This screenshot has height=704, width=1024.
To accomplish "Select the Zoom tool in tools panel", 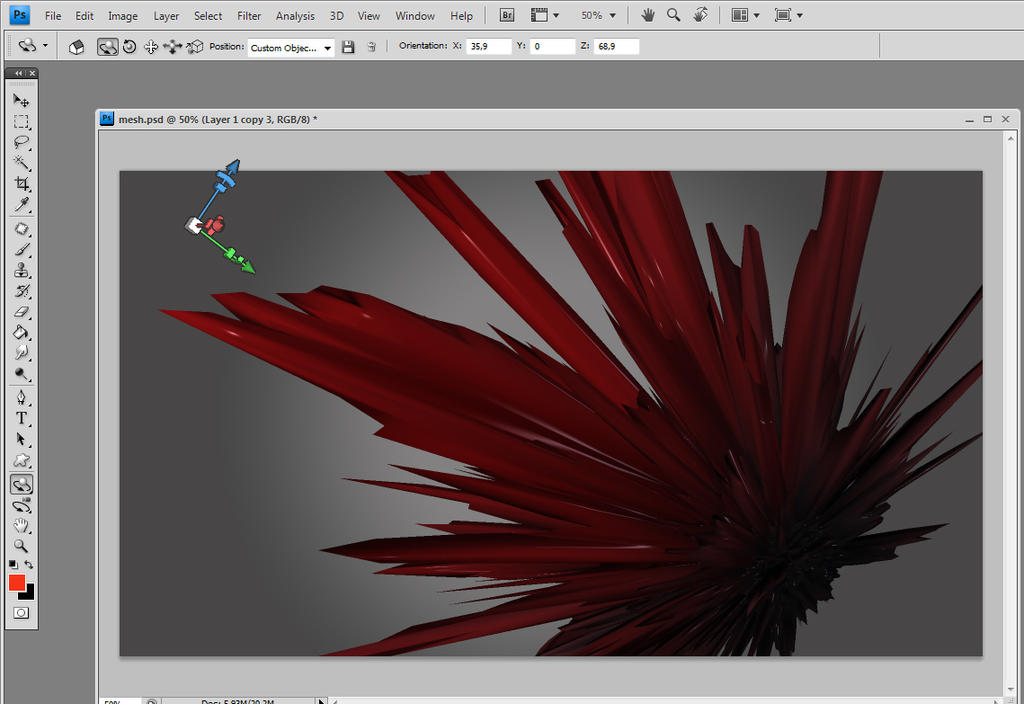I will 21,546.
